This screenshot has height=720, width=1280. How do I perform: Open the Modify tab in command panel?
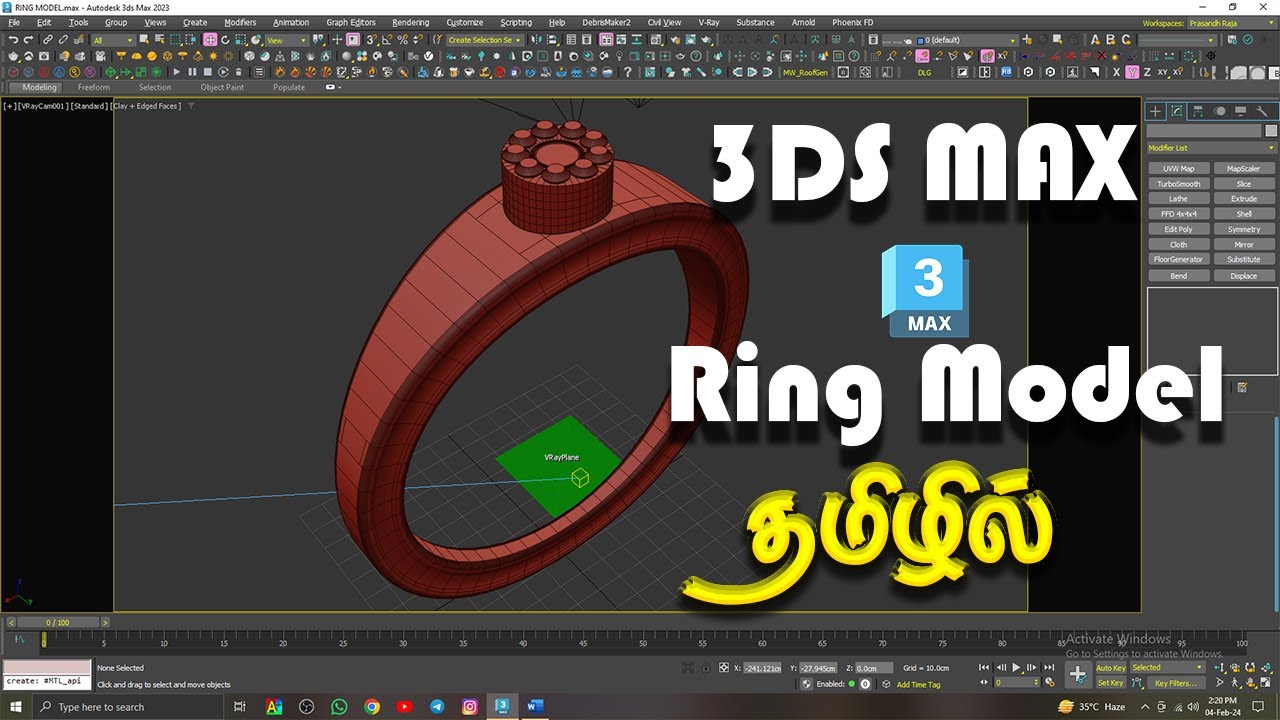click(1177, 111)
